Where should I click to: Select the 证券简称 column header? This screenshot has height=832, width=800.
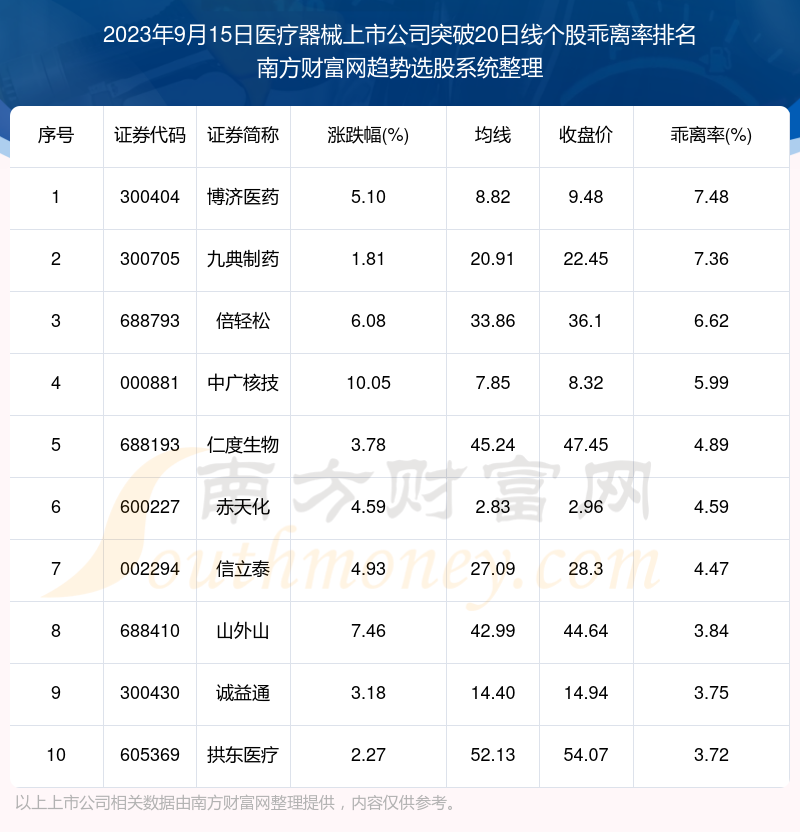point(243,135)
